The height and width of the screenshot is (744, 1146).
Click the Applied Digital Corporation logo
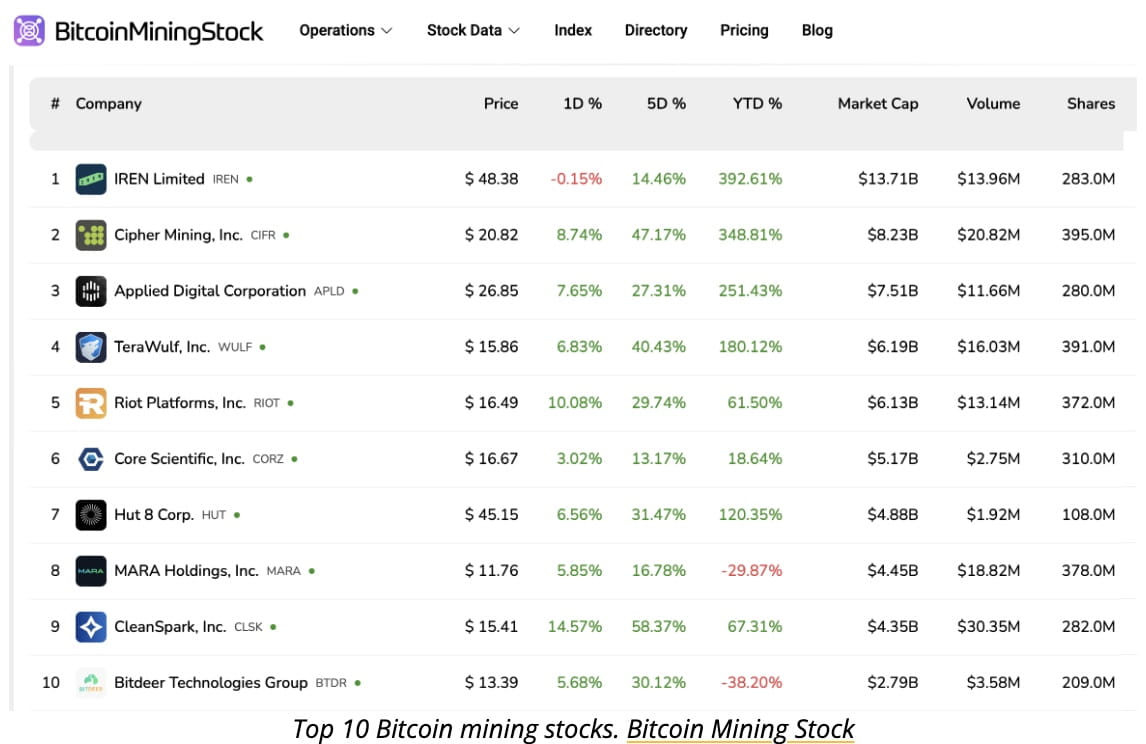click(91, 291)
